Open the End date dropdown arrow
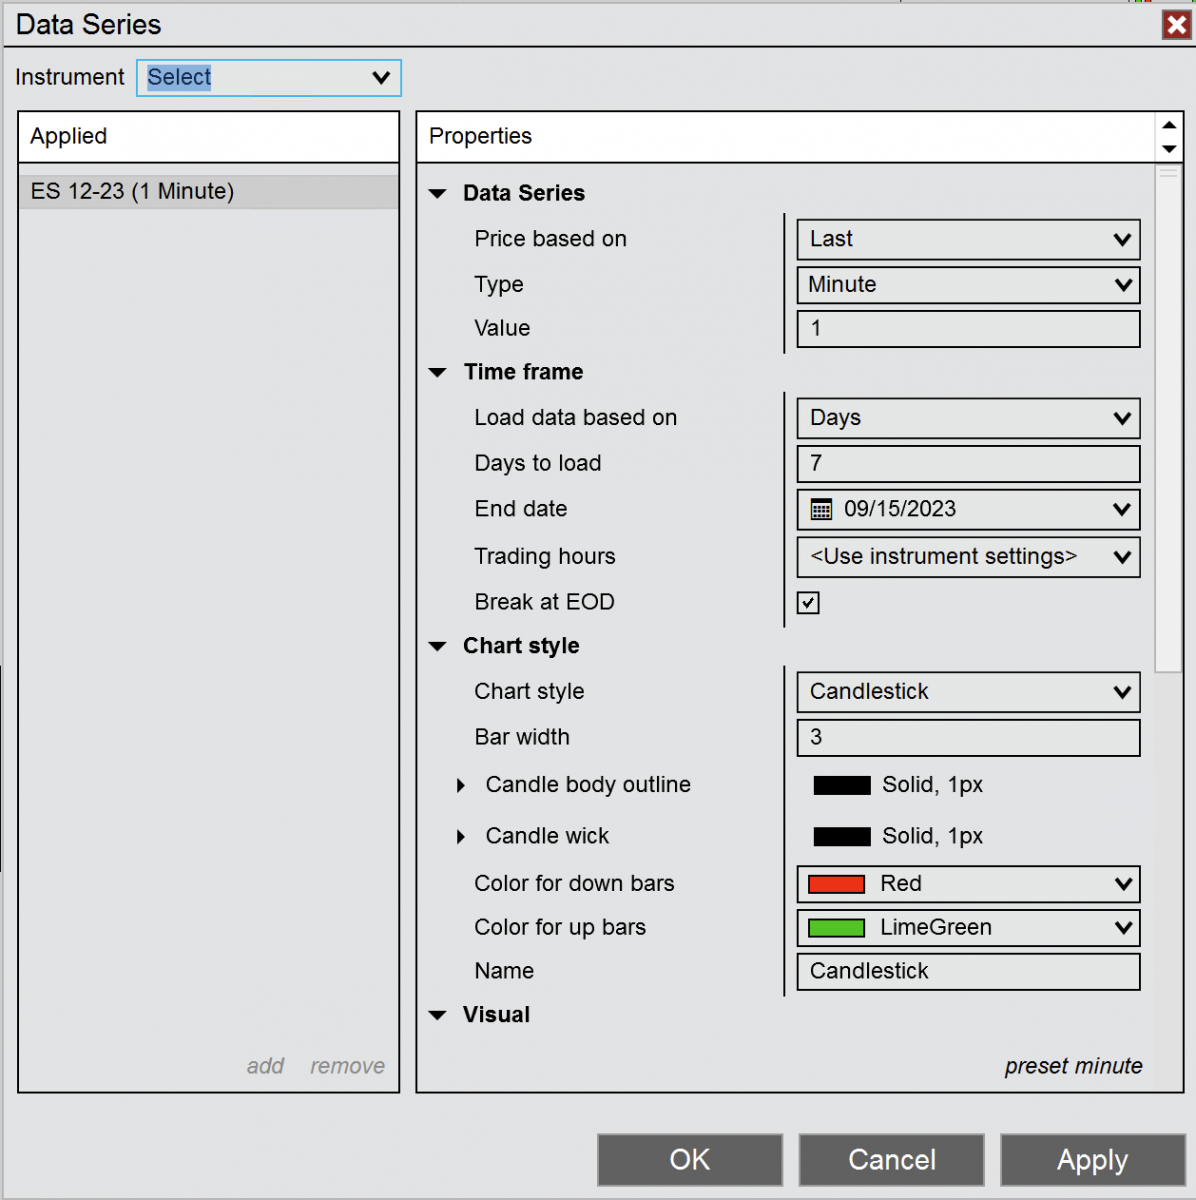The width and height of the screenshot is (1196, 1200). [x=1122, y=510]
